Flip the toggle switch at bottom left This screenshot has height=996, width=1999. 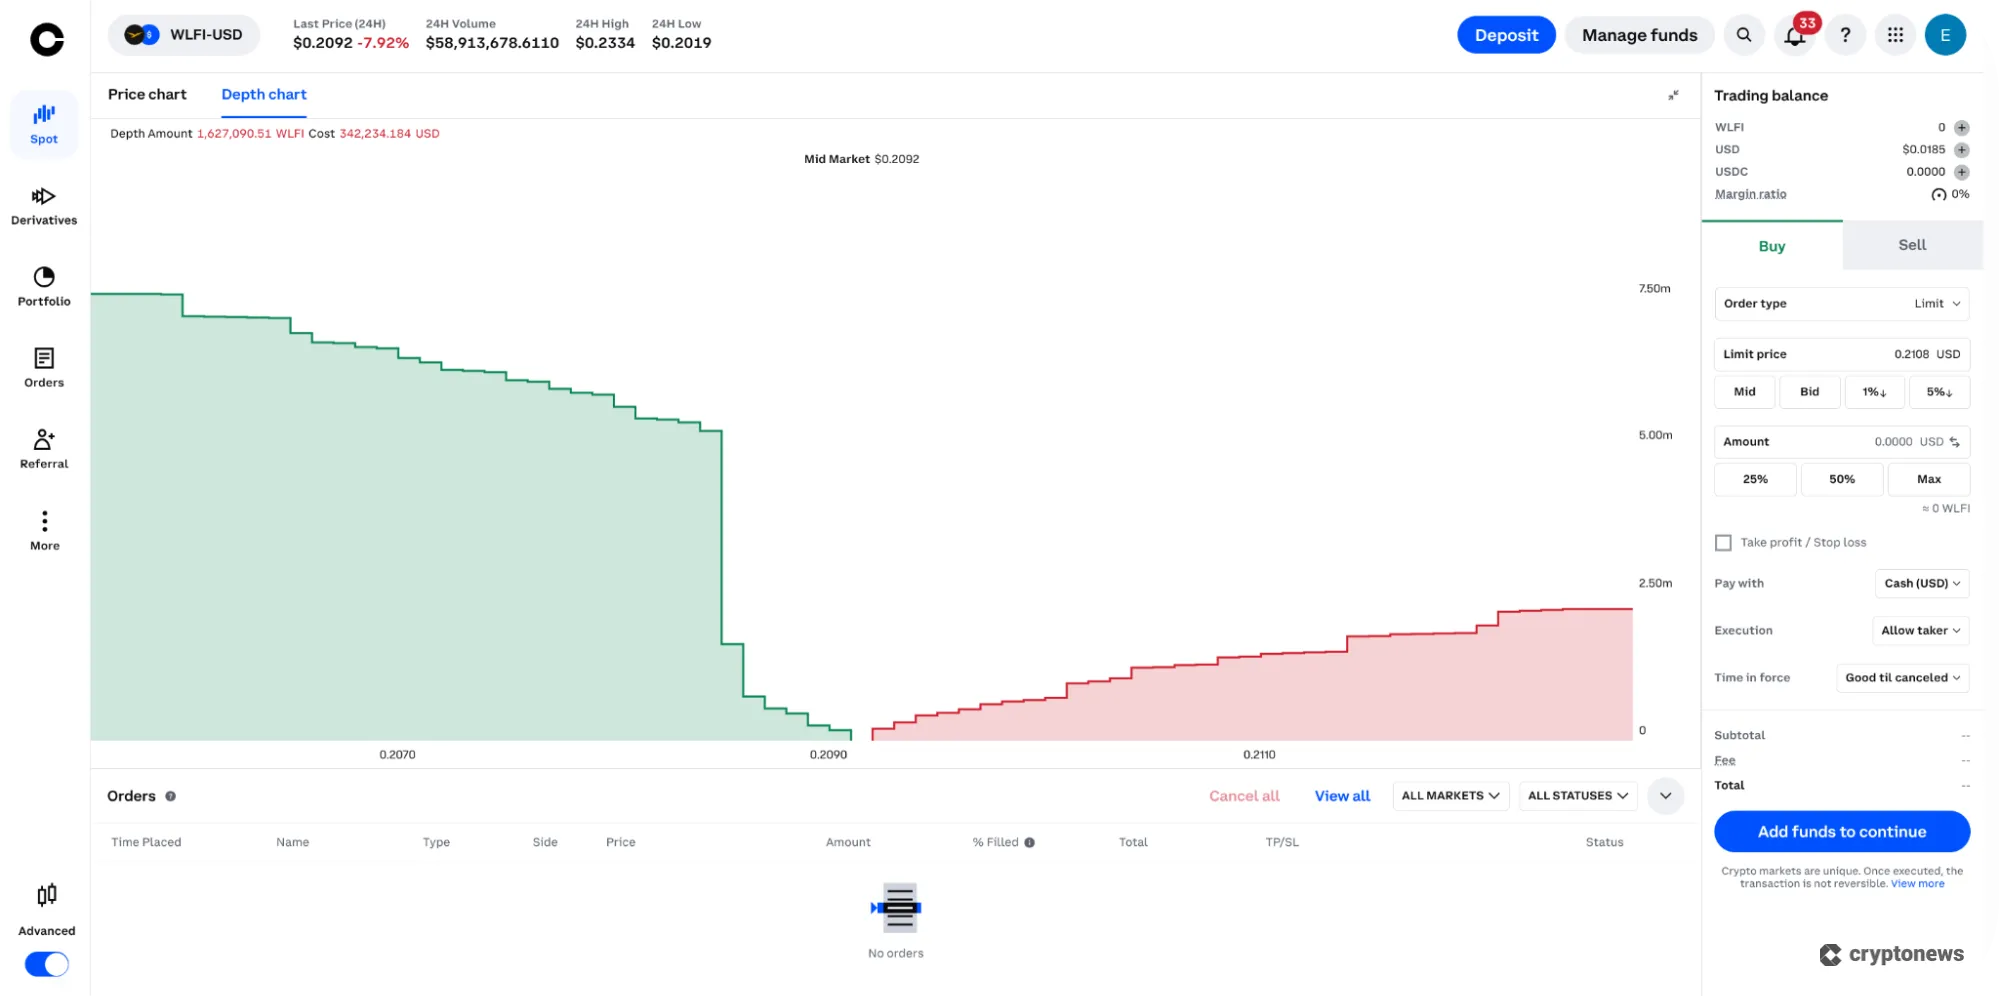(45, 963)
